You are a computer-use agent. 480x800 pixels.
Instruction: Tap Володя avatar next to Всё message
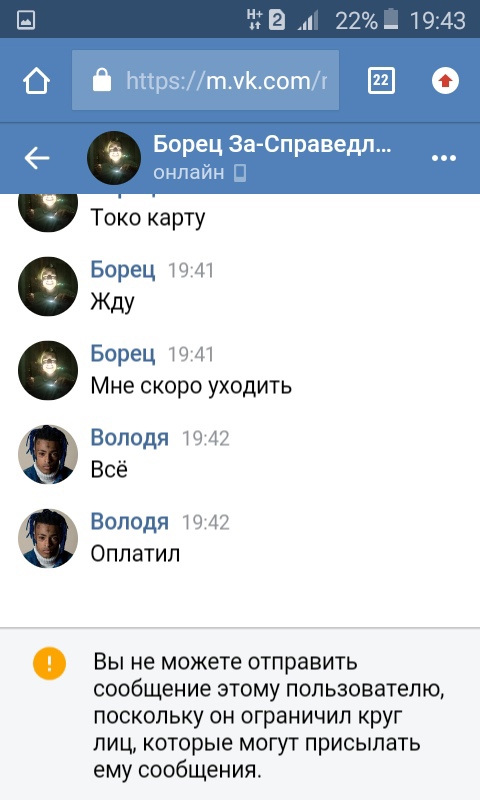(48, 454)
